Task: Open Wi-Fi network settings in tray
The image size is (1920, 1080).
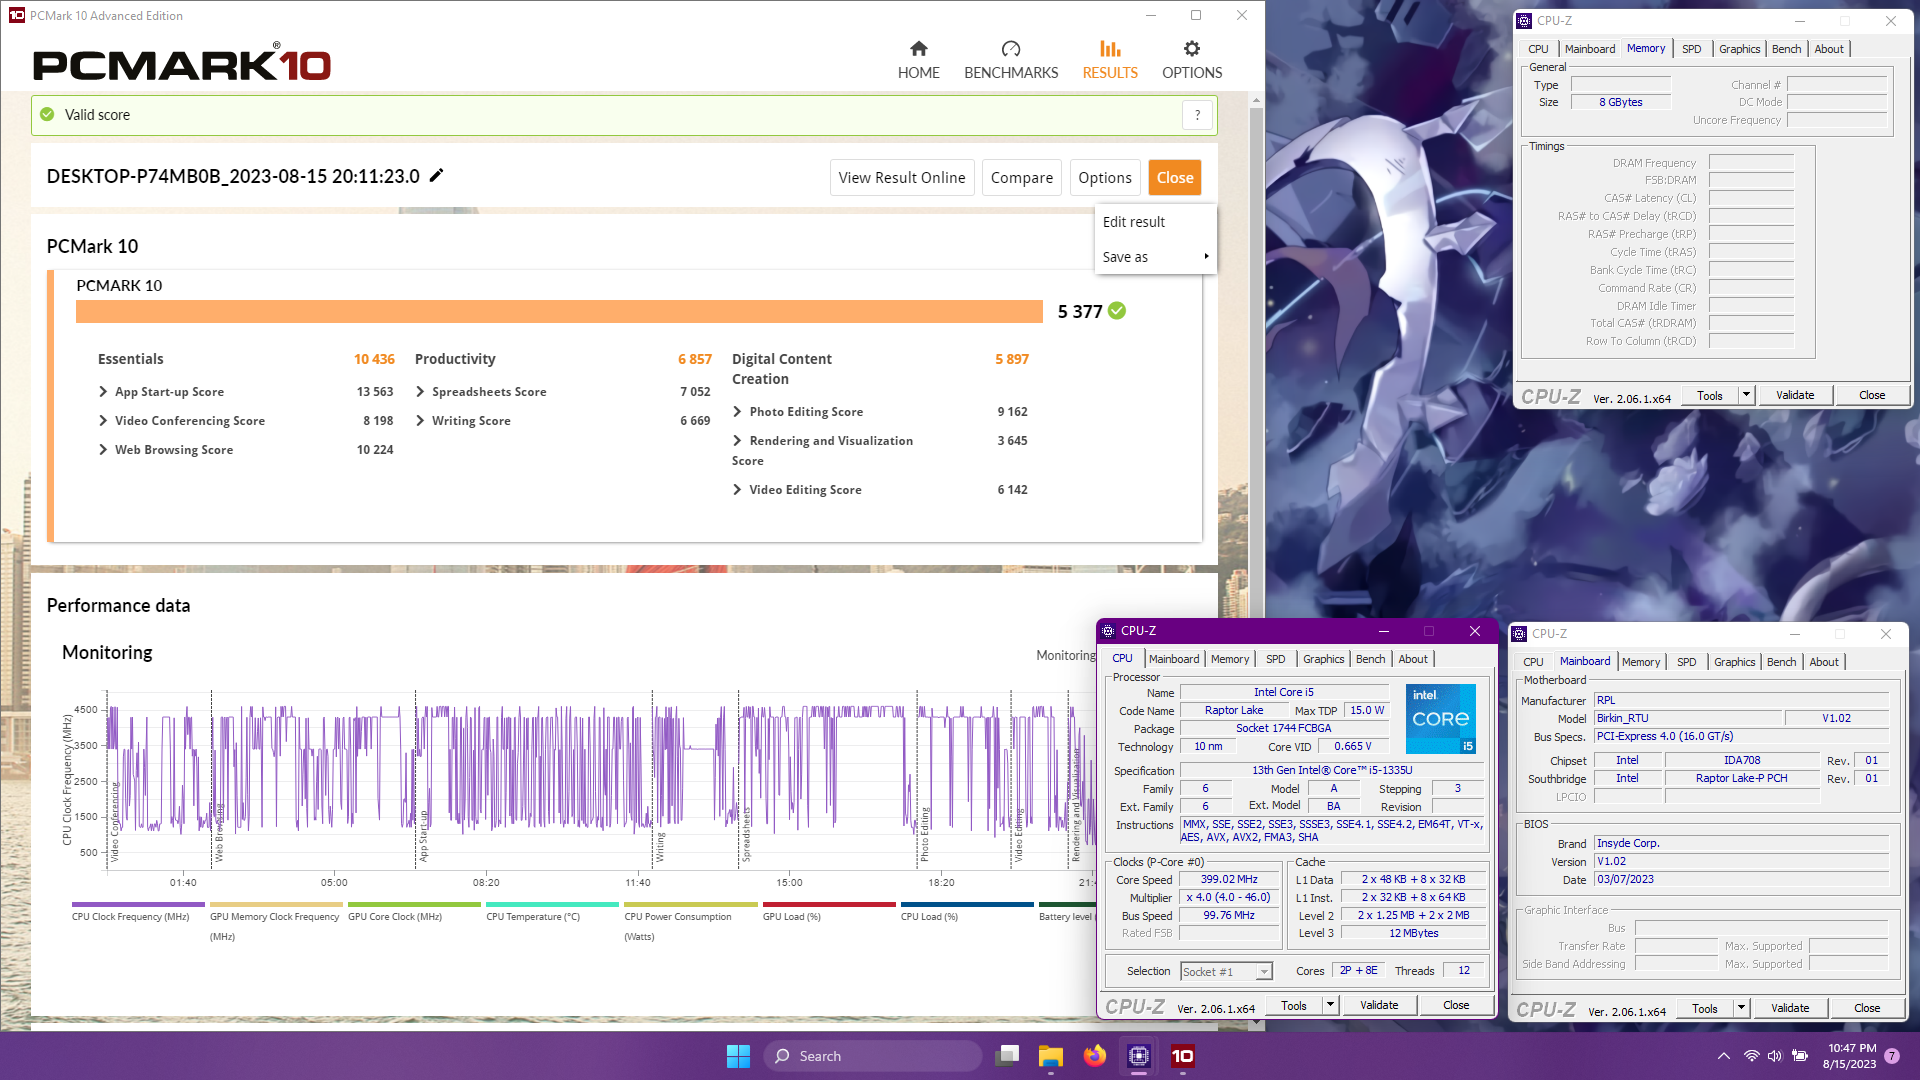Action: pos(1751,1056)
